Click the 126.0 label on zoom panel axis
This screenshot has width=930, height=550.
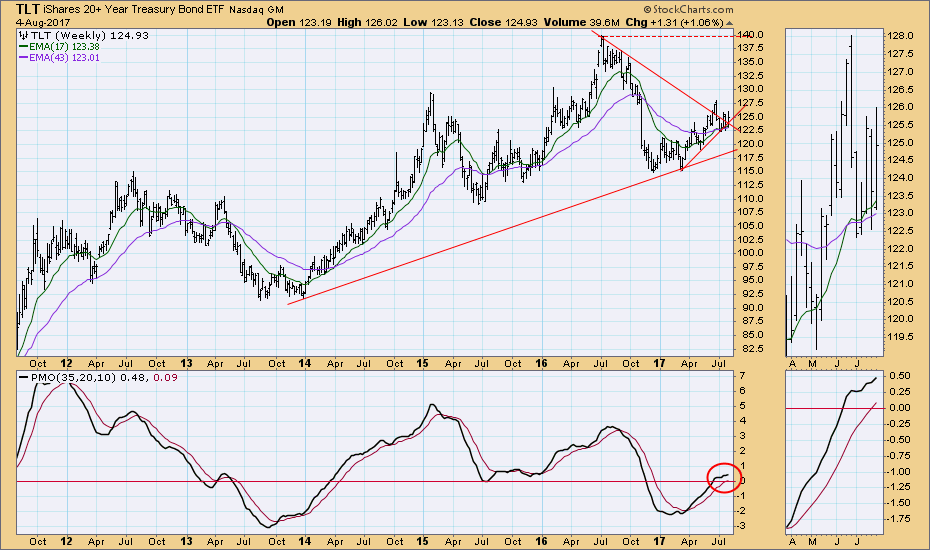coord(902,107)
